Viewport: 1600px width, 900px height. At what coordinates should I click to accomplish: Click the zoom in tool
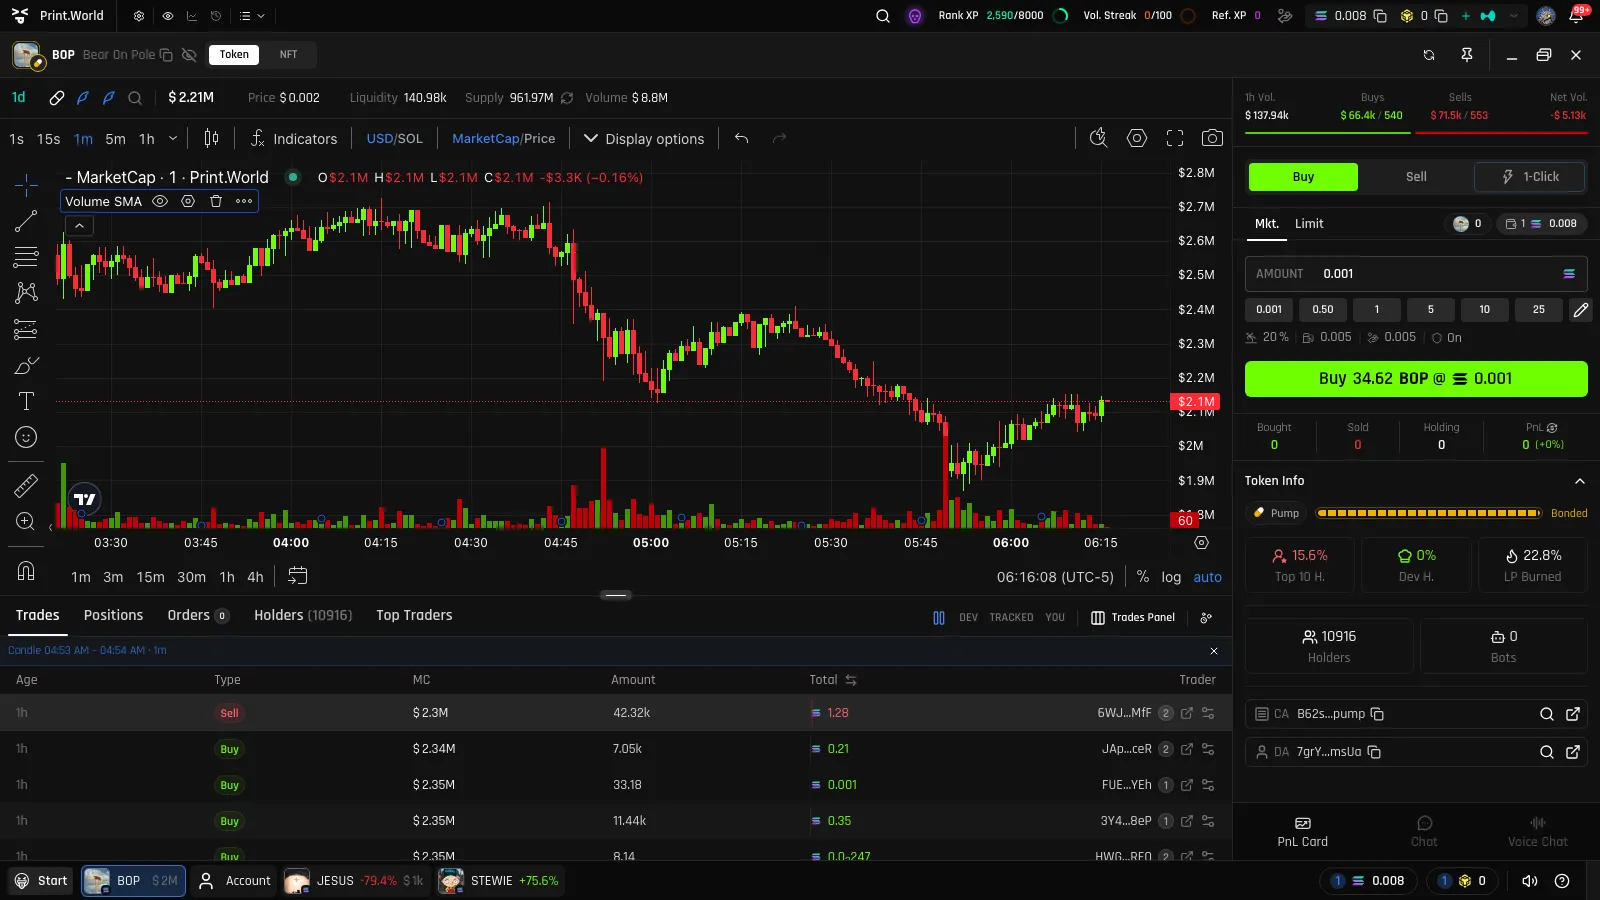click(x=26, y=521)
